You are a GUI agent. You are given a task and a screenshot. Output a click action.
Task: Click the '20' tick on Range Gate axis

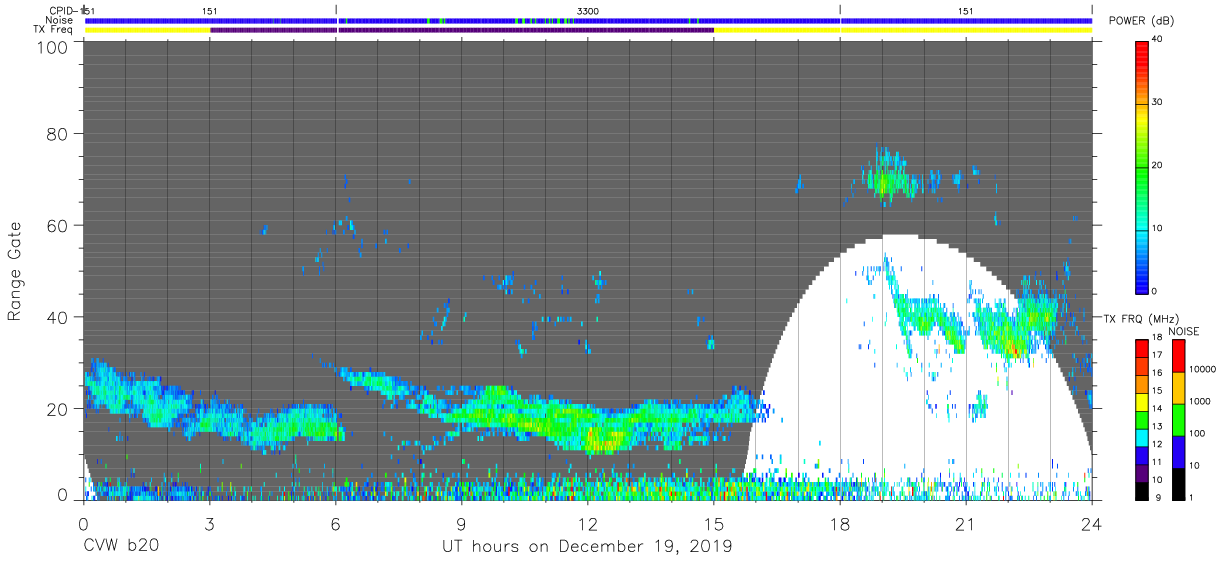[57, 409]
